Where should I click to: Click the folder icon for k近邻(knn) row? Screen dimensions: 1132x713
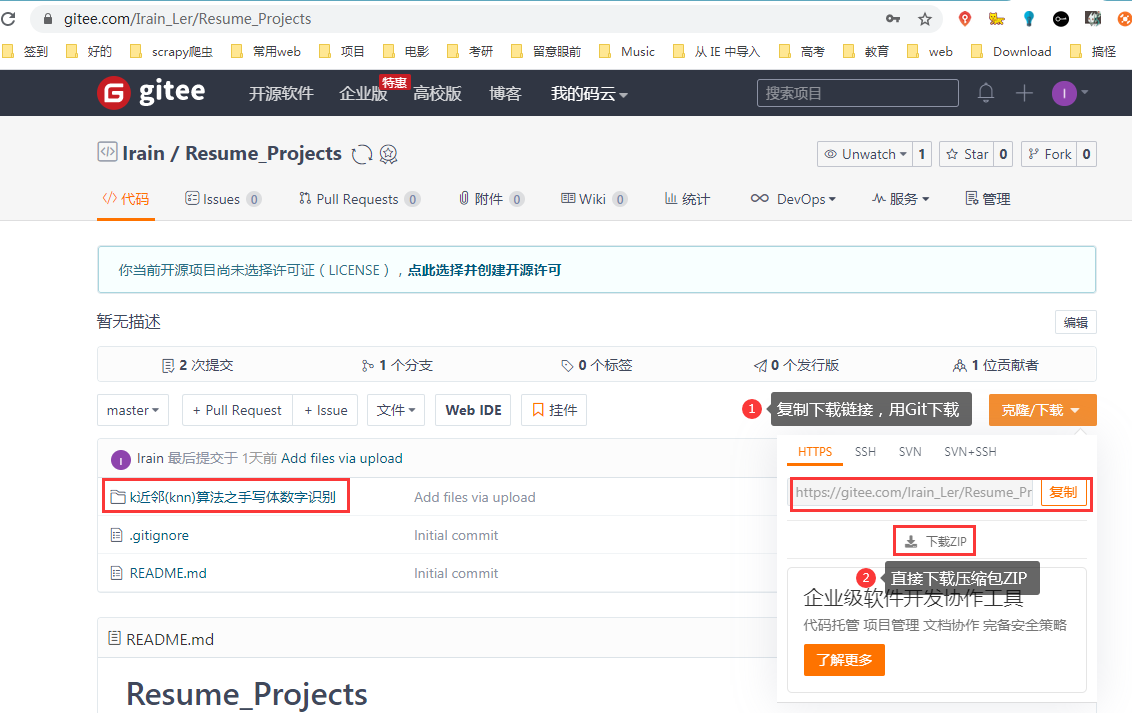click(x=118, y=497)
